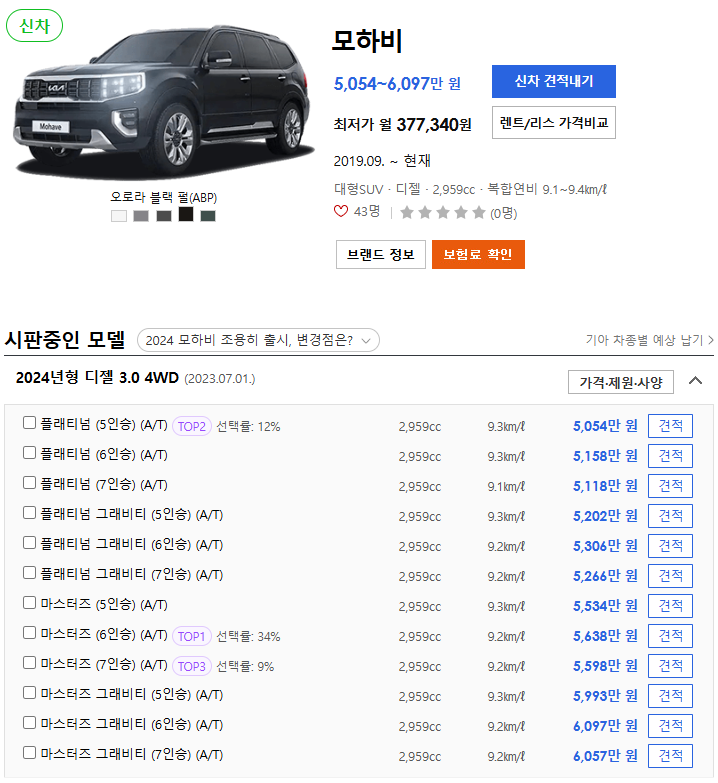
Task: Click 견적 for 5,158만 원 trim
Action: [670, 456]
